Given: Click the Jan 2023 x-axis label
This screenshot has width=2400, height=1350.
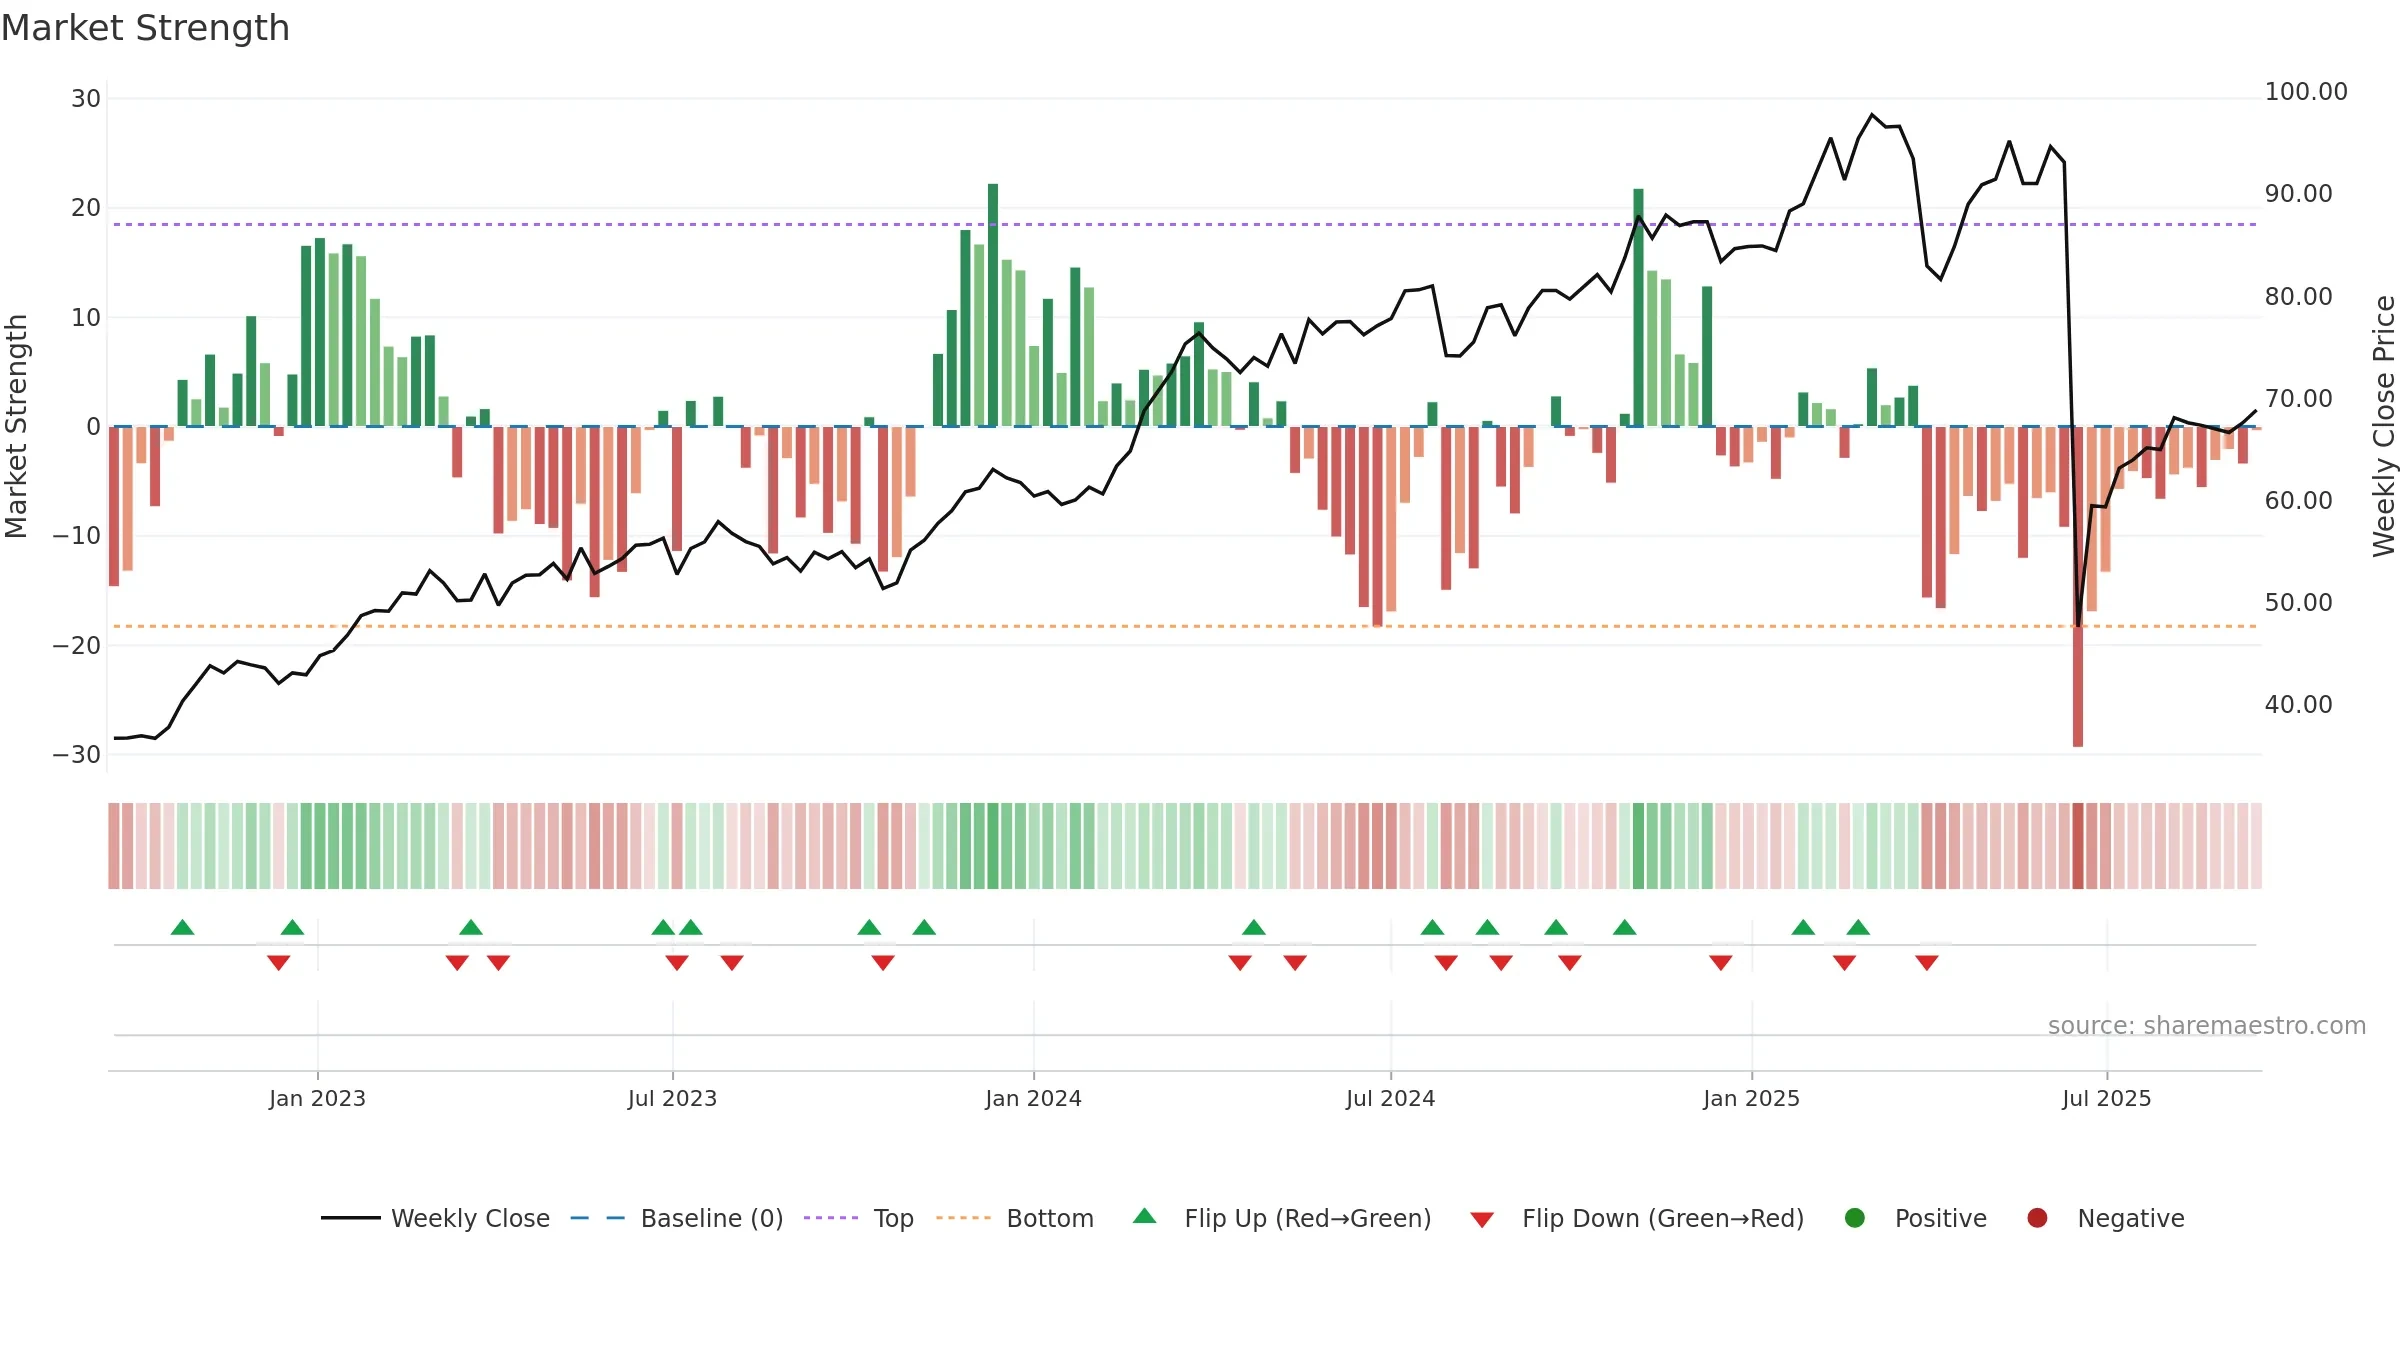Looking at the screenshot, I should click(317, 1098).
